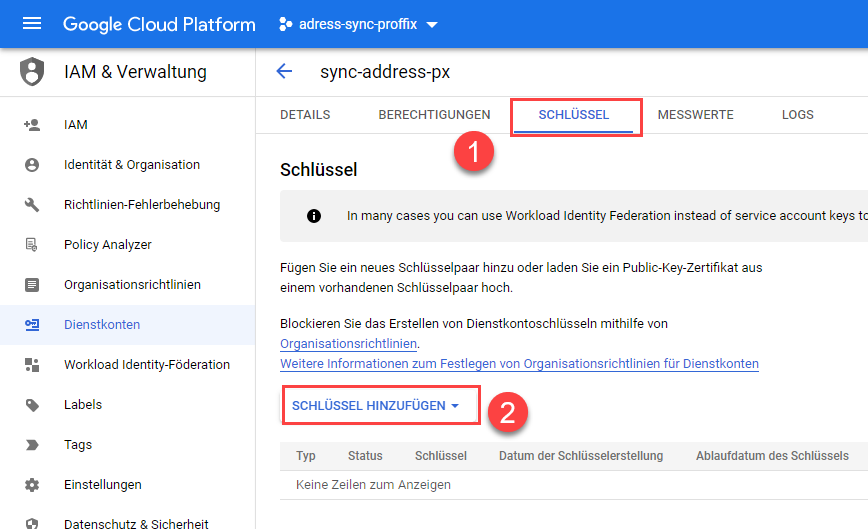
Task: Follow the Organisationsrichtlinien link
Action: pos(347,344)
